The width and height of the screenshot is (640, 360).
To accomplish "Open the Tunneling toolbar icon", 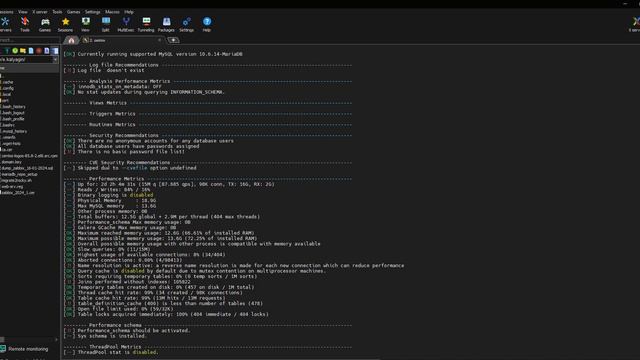I will click(146, 24).
